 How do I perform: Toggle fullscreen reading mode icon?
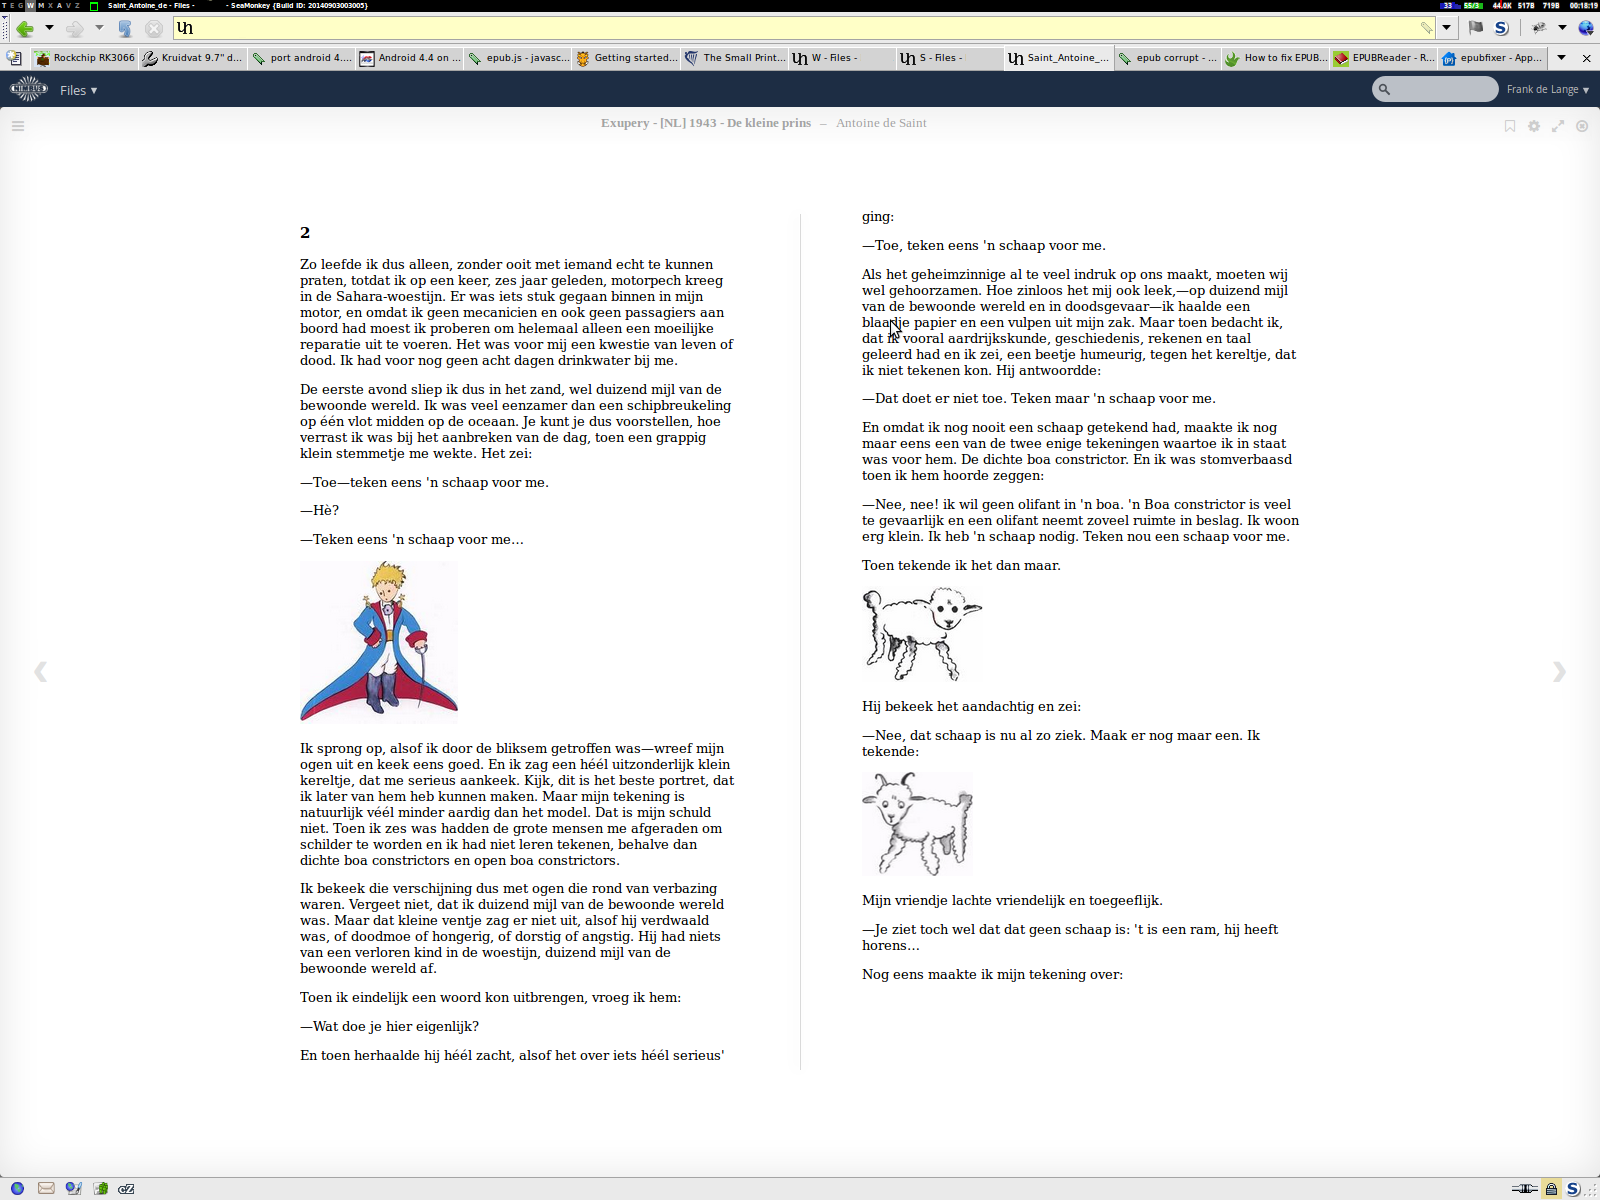[x=1558, y=126]
